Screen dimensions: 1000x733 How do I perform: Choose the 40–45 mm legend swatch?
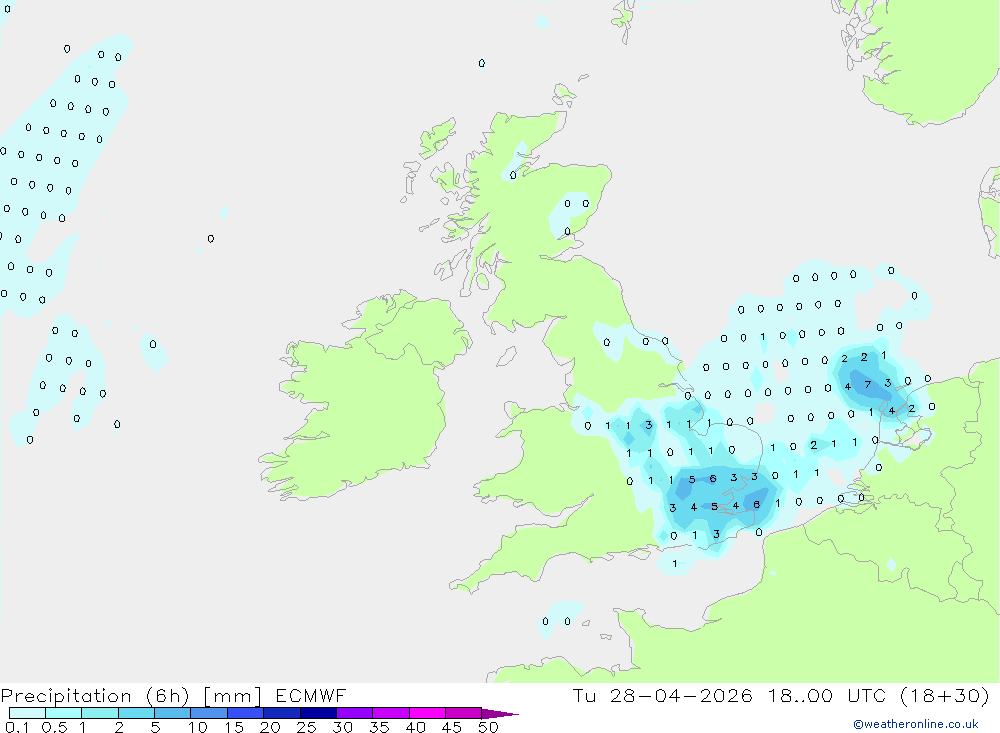(x=427, y=713)
